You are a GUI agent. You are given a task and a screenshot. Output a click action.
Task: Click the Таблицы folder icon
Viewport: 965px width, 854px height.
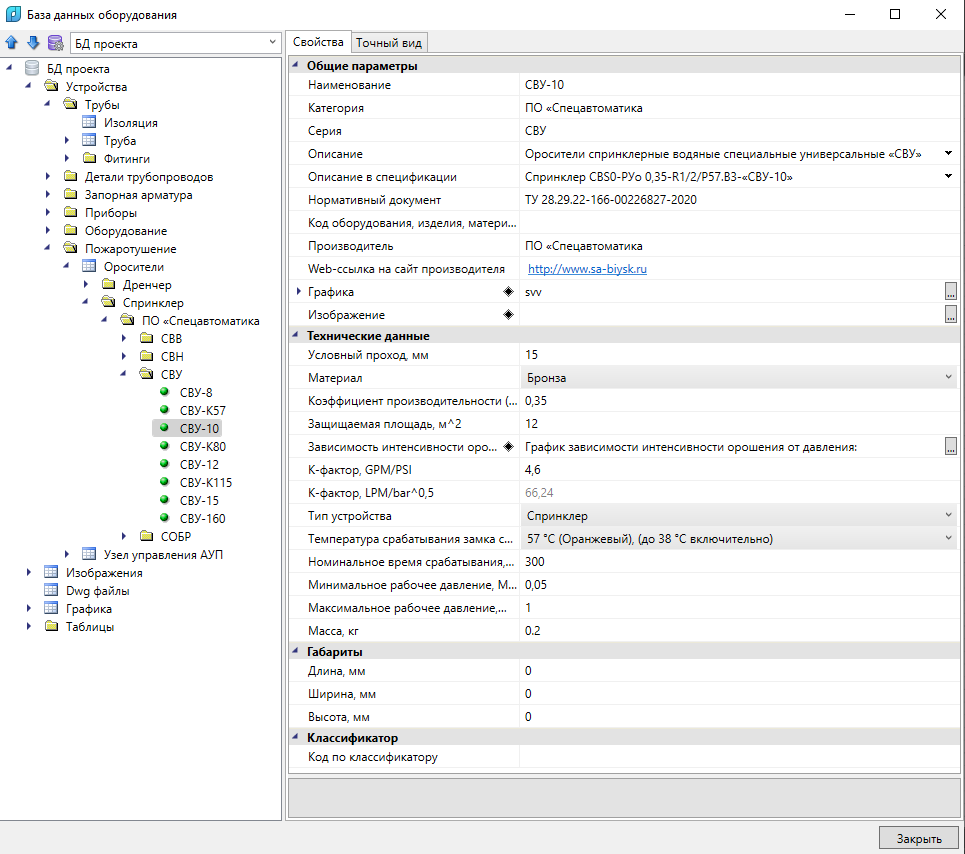click(51, 626)
